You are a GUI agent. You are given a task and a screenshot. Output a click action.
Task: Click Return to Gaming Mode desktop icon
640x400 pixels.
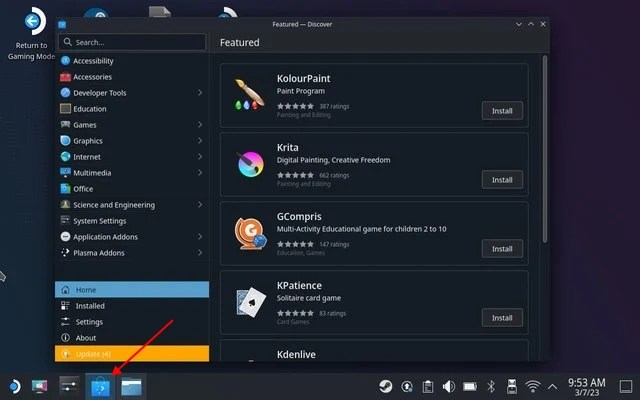[x=31, y=34]
